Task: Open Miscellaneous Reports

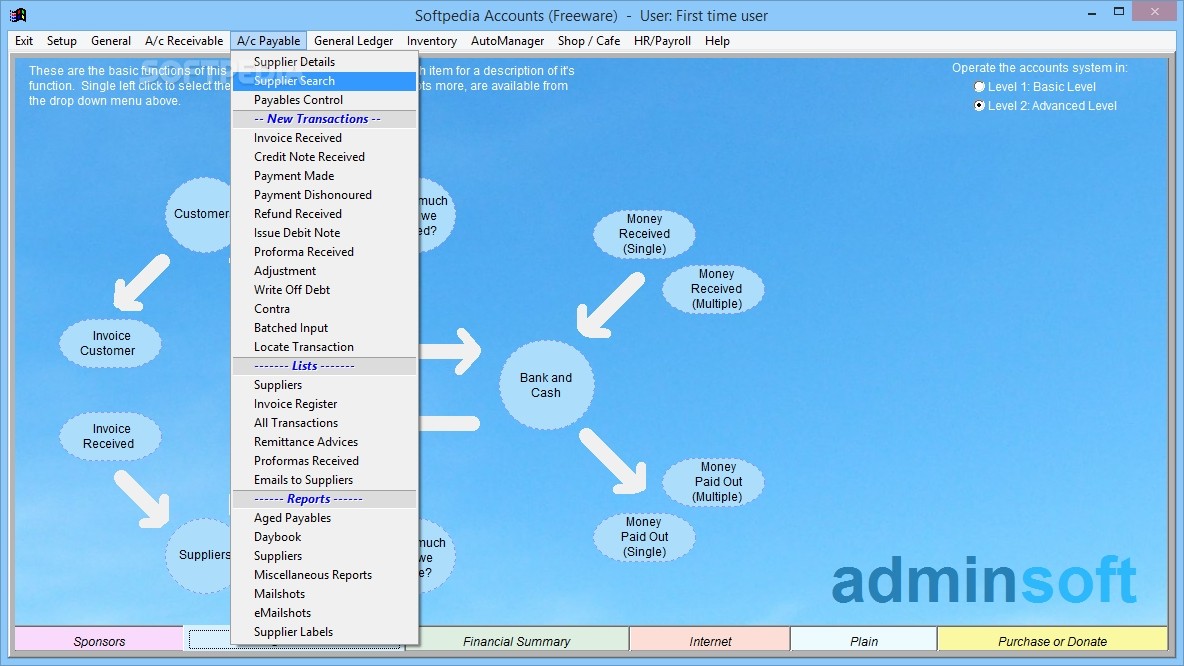Action: (x=325, y=575)
